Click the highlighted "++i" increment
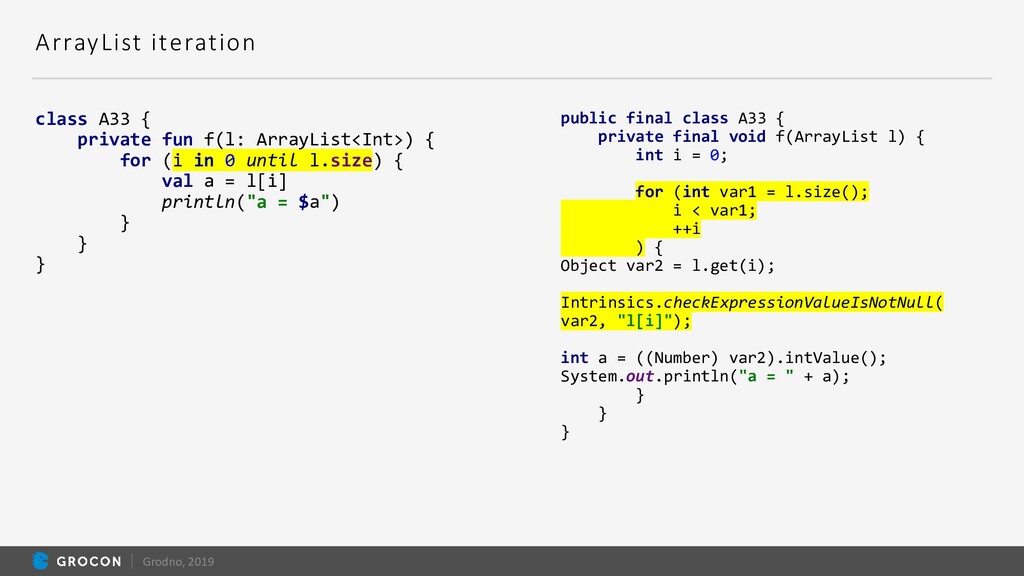Screen dimensions: 1024x576 click(686, 229)
